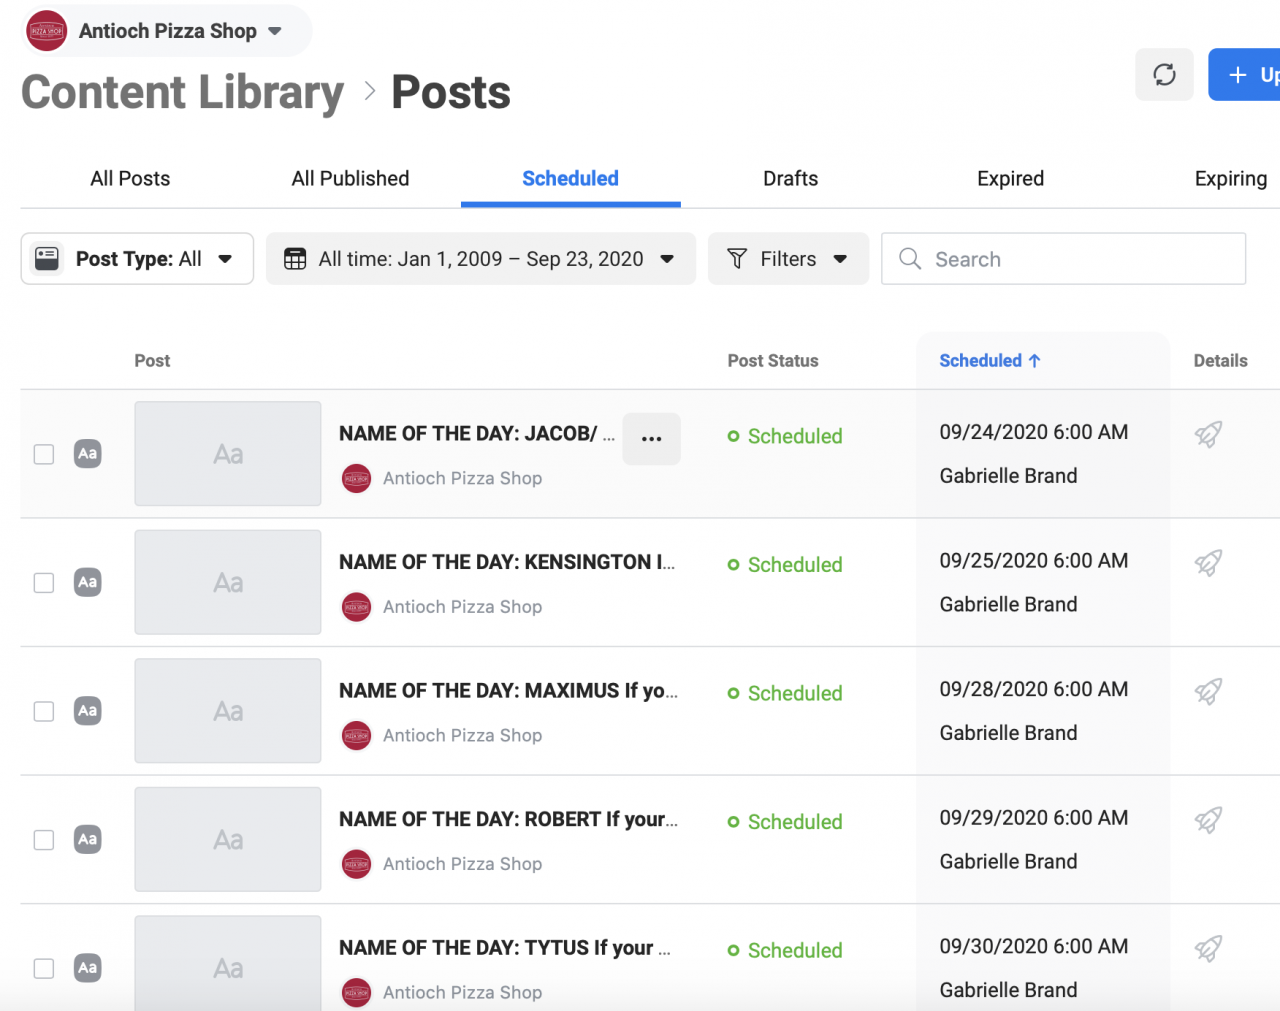Open the Filters dropdown
1280x1011 pixels.
pos(788,259)
